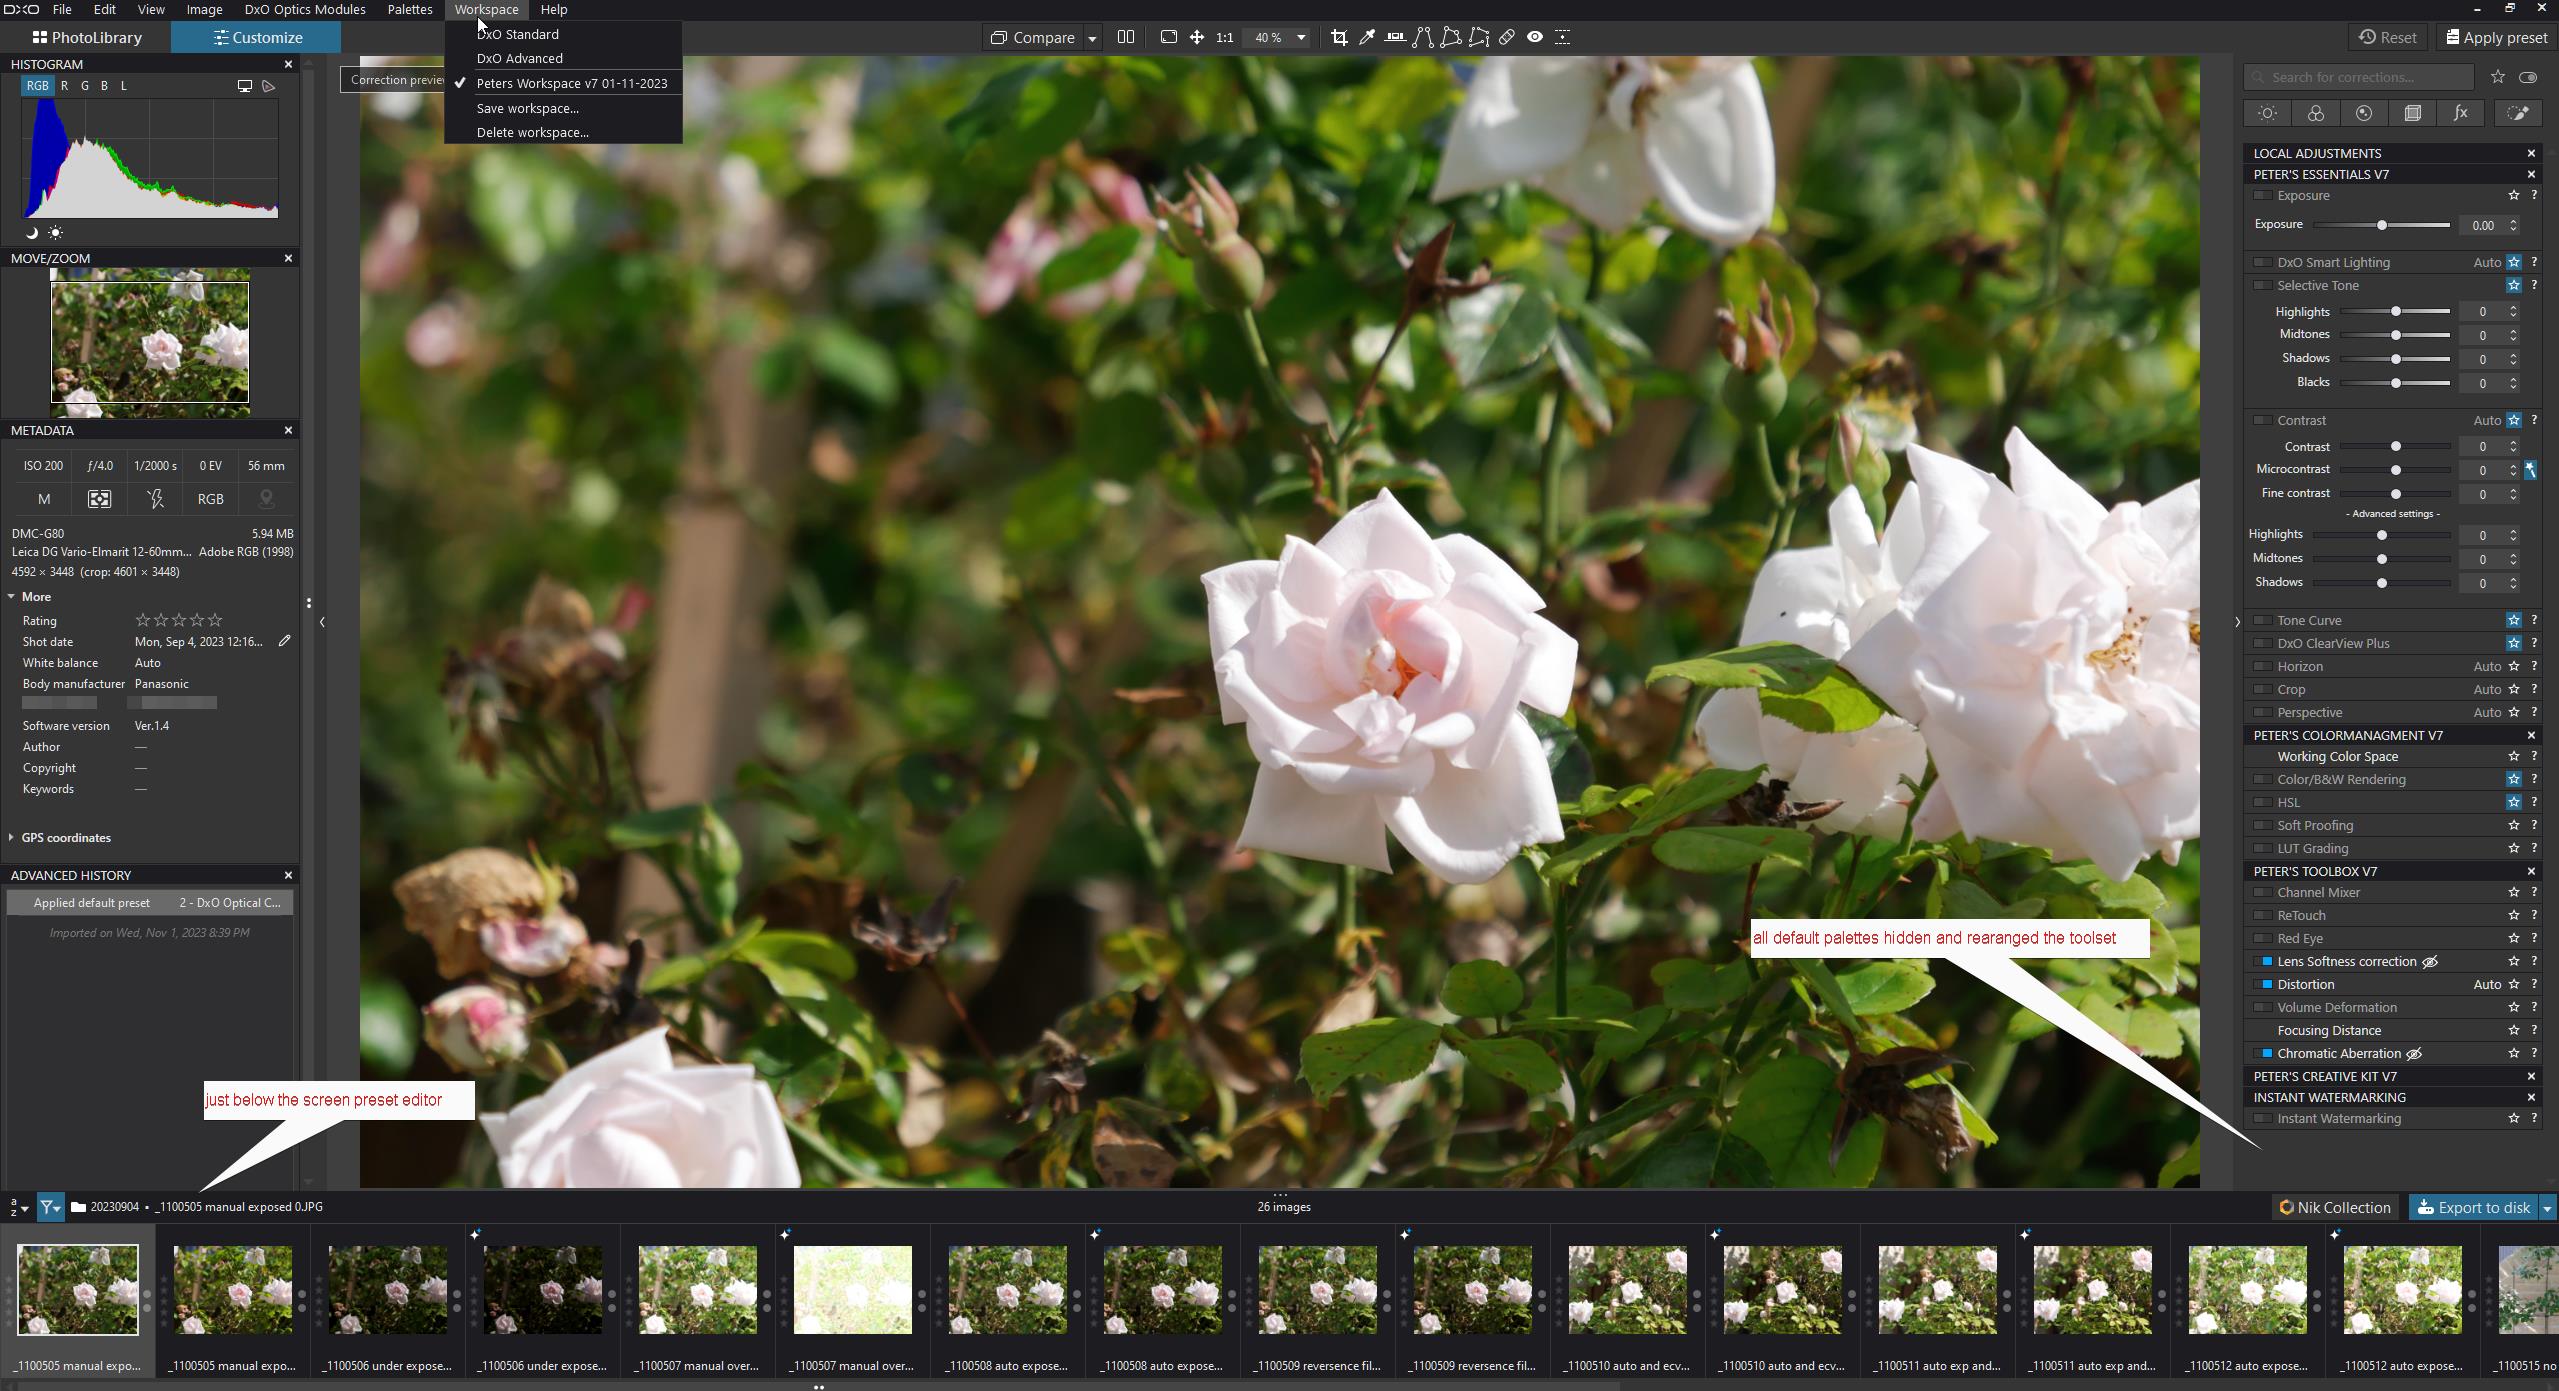Select the force parallels perspective tool

(1423, 37)
